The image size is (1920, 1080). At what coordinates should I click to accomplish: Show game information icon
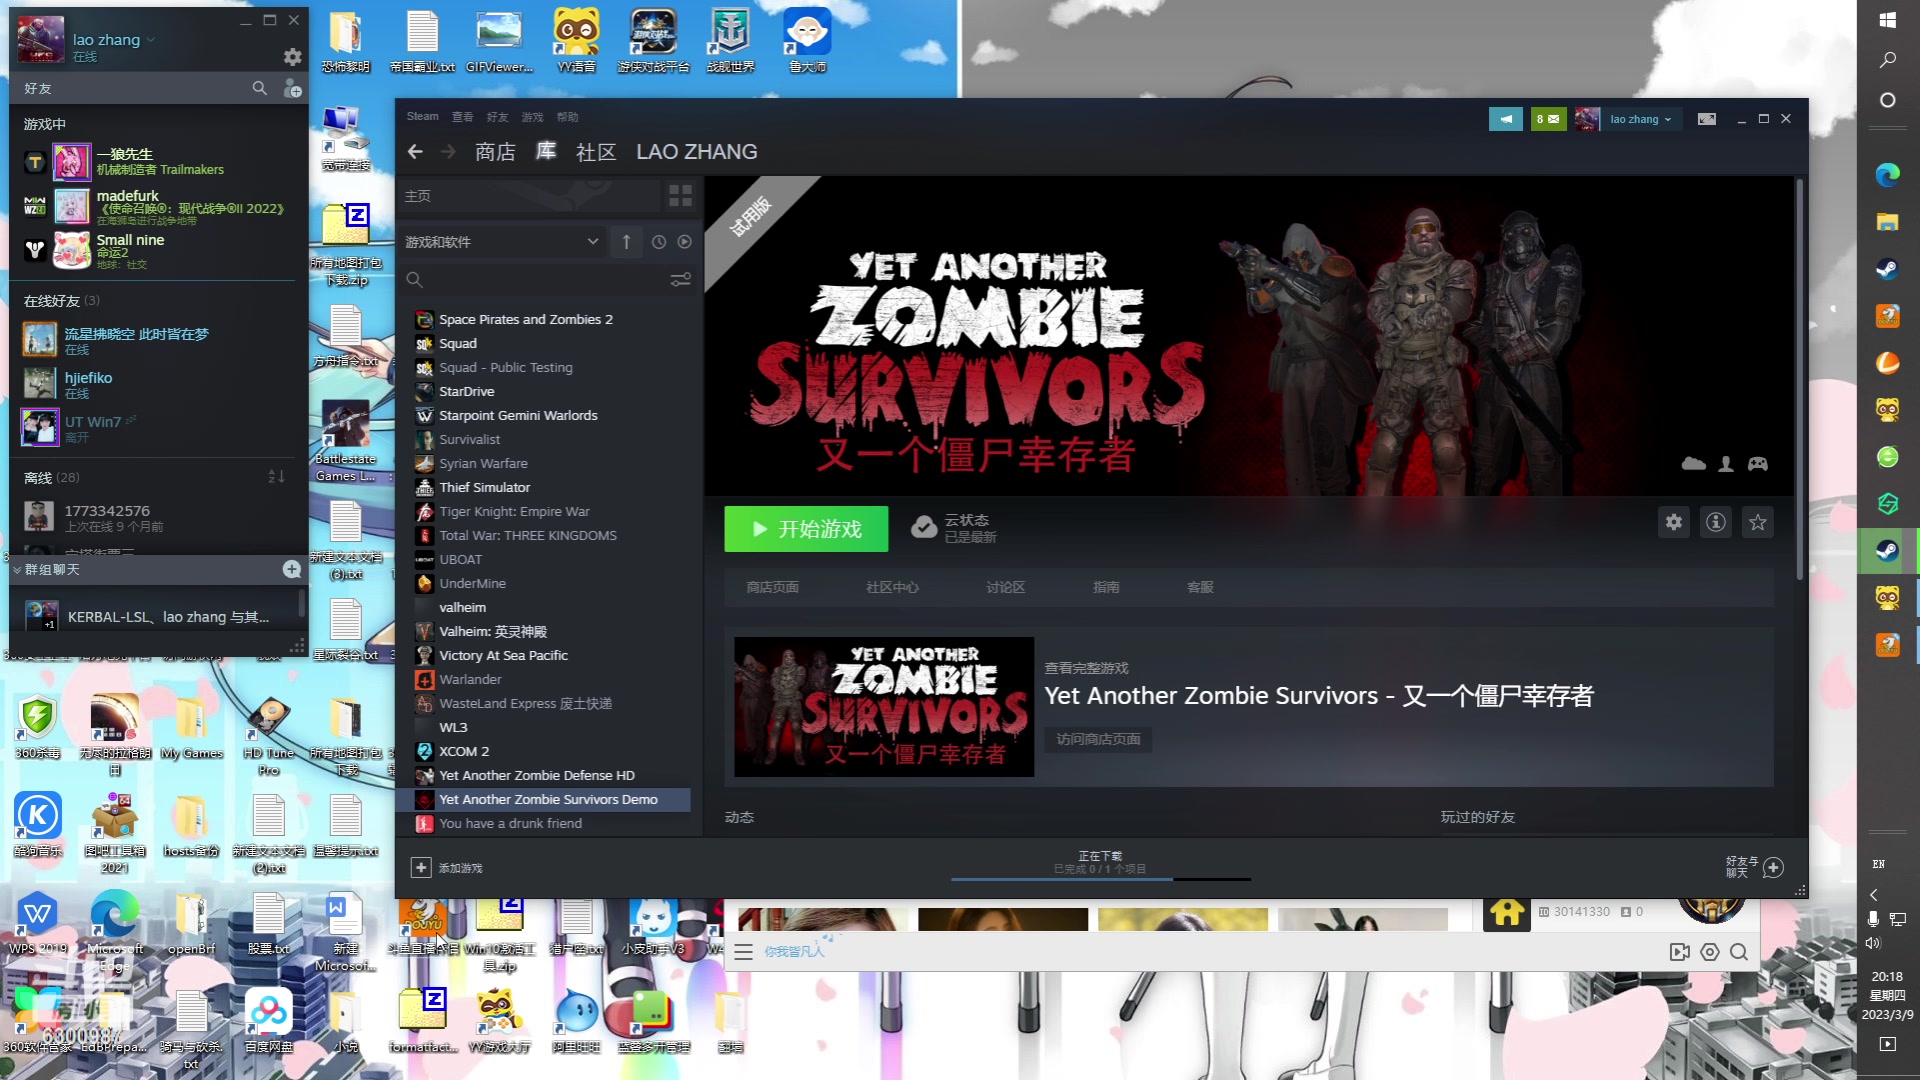point(1716,522)
